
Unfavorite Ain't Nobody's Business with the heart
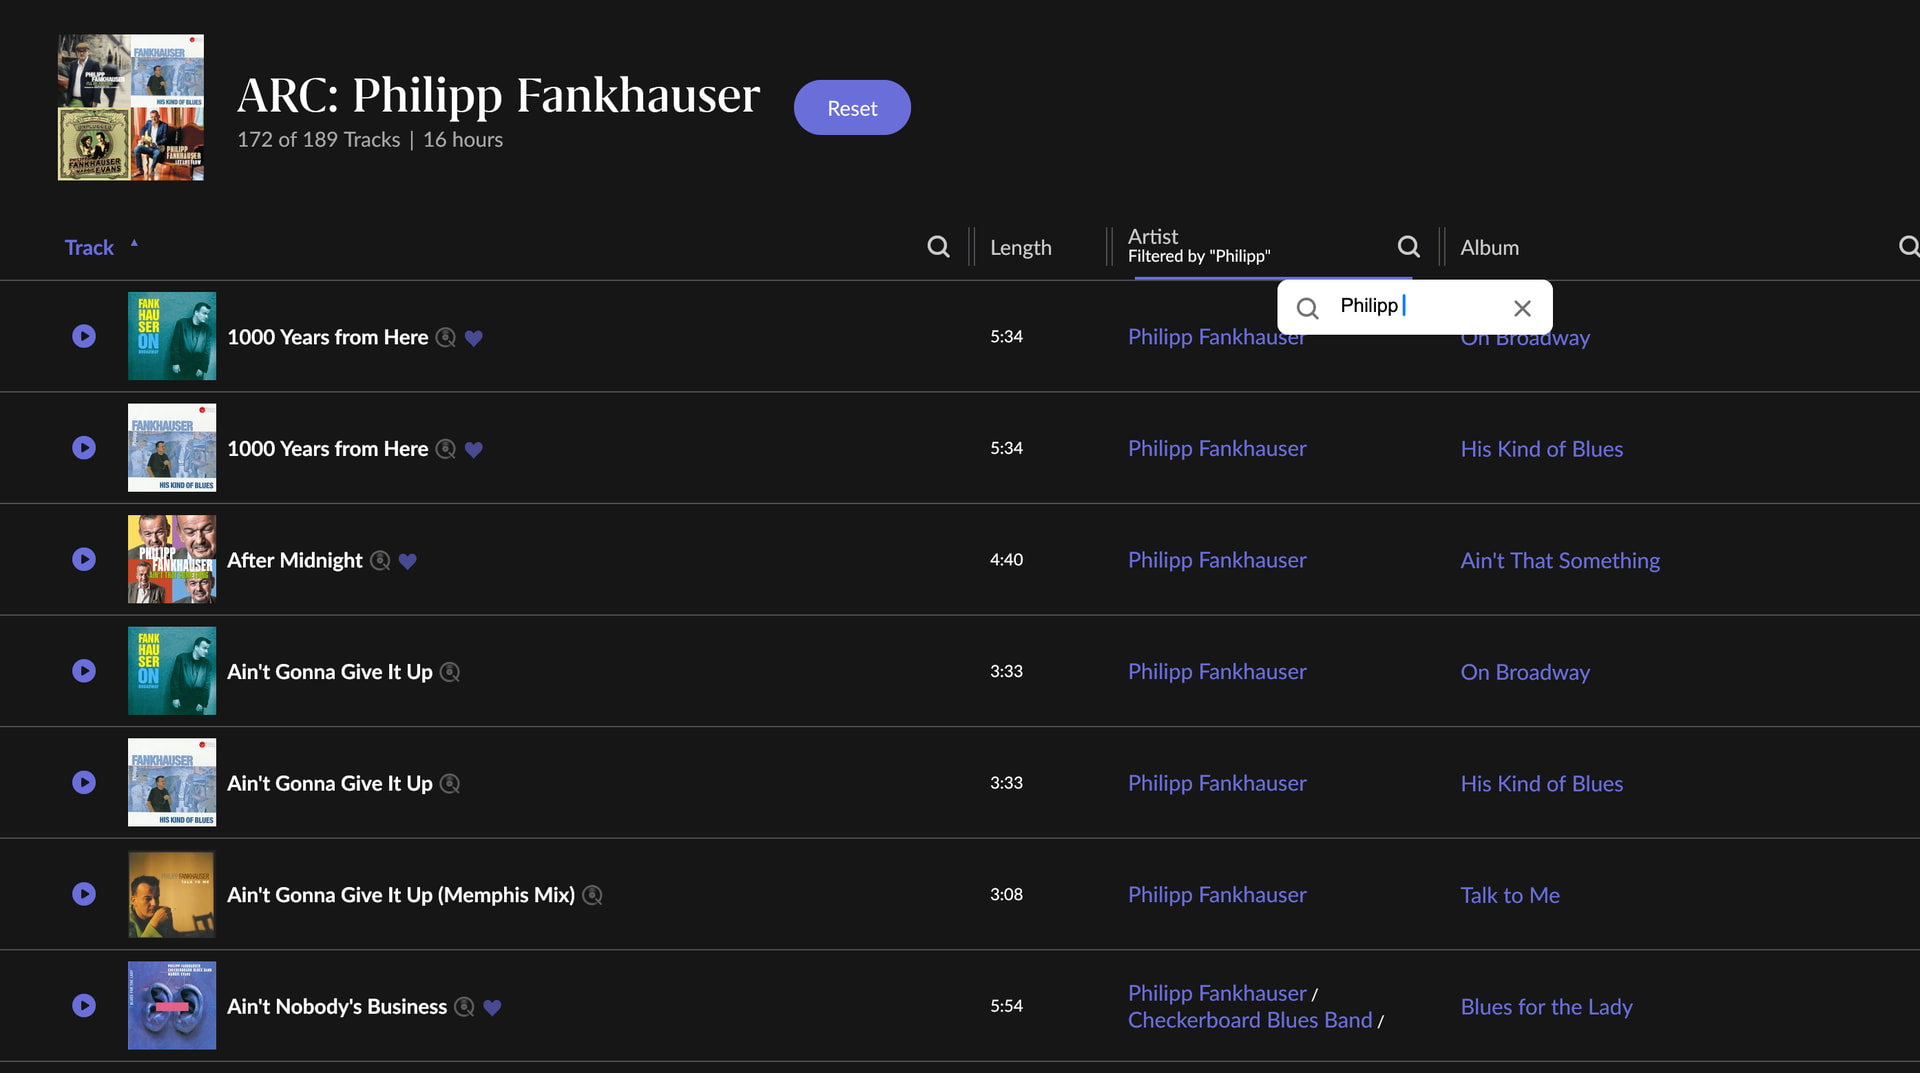[492, 1007]
